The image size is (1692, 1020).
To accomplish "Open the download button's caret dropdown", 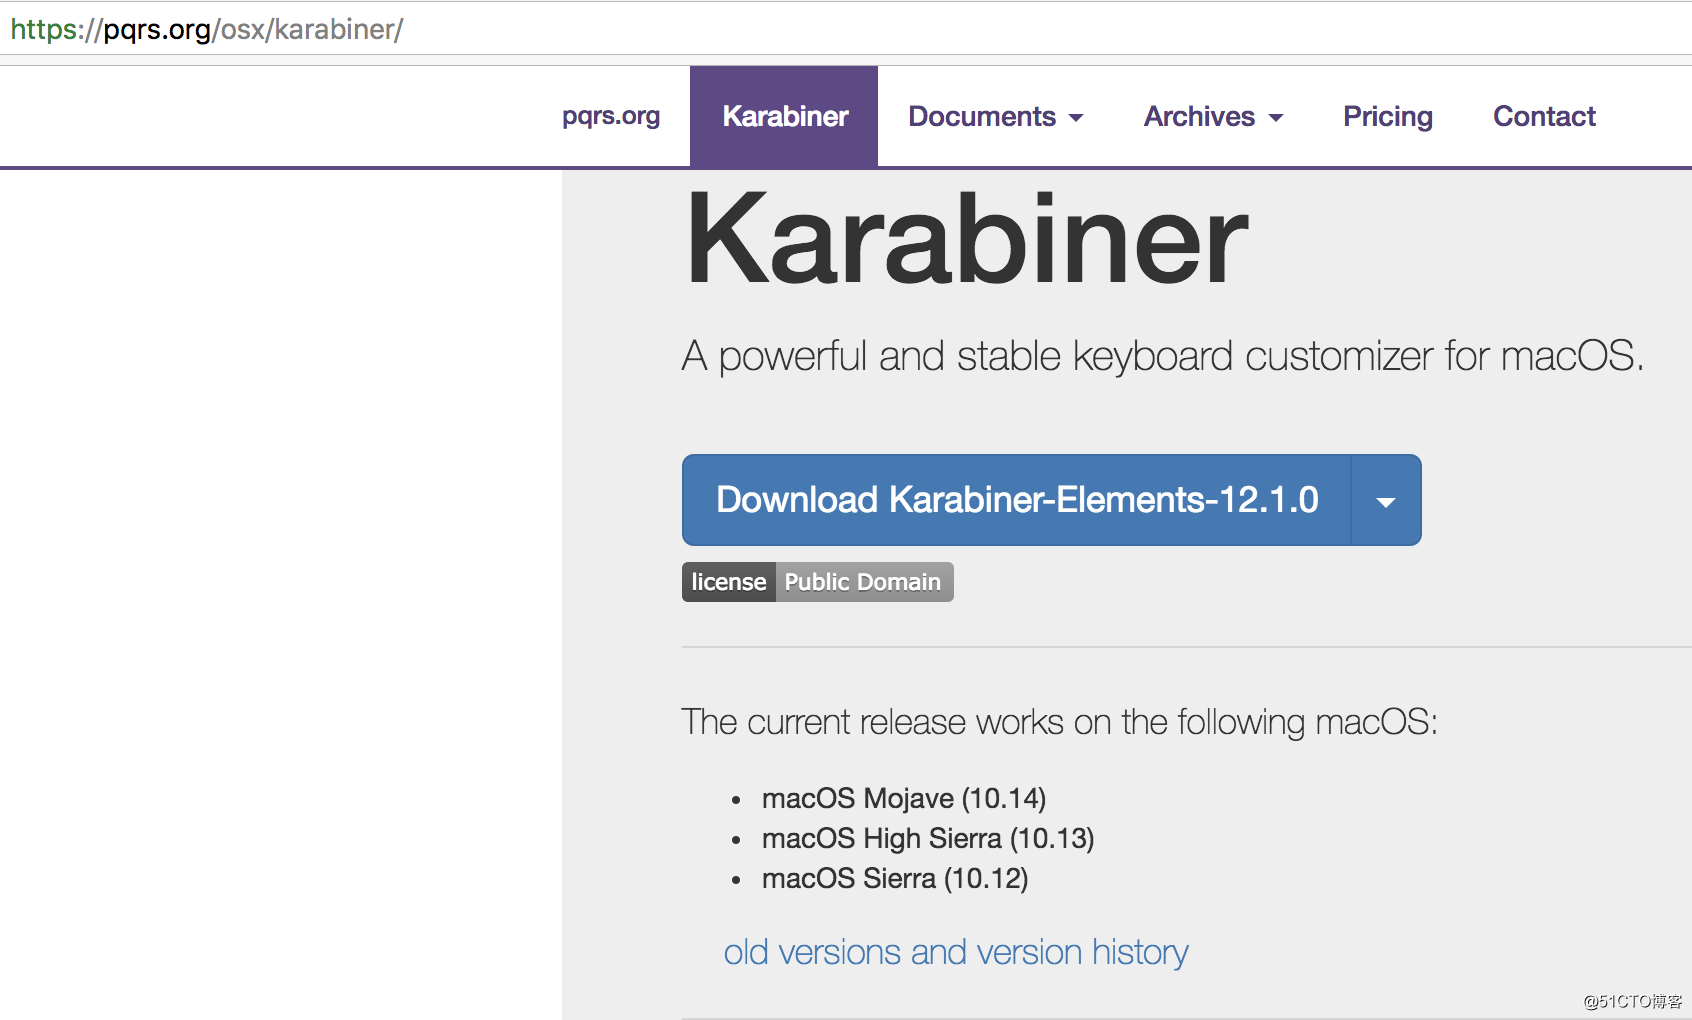I will pyautogui.click(x=1386, y=500).
